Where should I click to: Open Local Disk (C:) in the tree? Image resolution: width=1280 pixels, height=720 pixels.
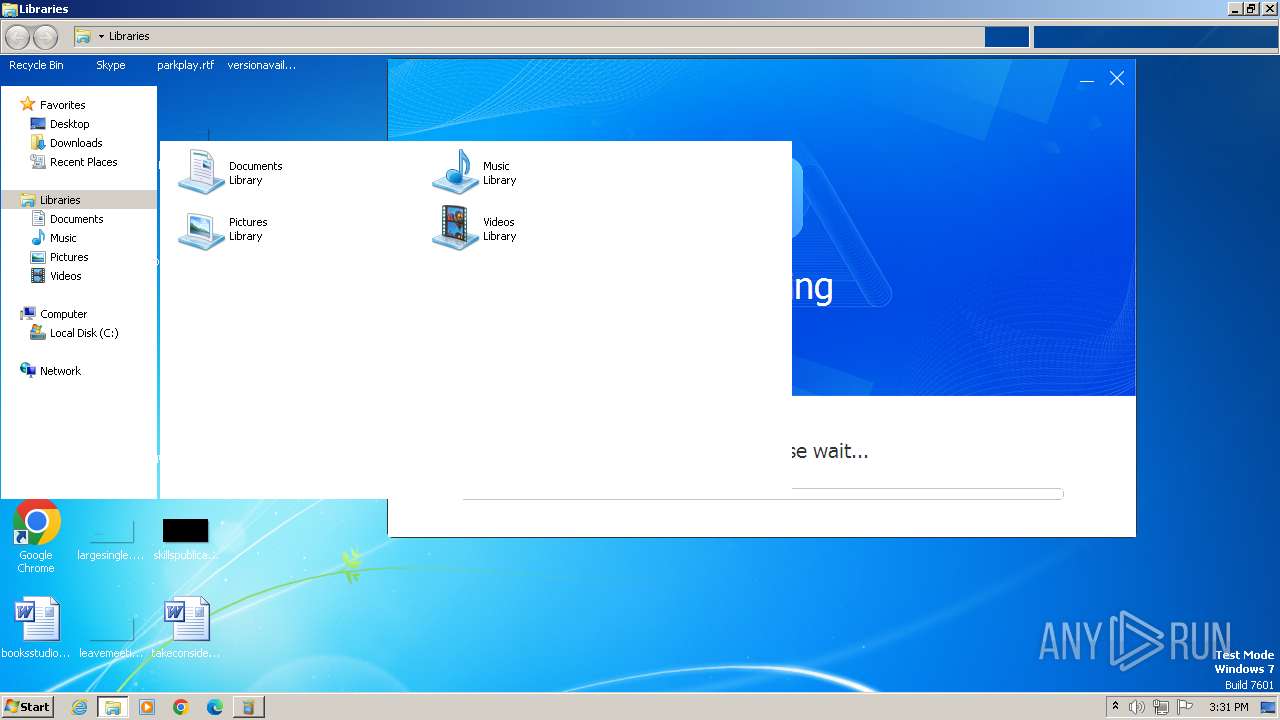tap(83, 333)
